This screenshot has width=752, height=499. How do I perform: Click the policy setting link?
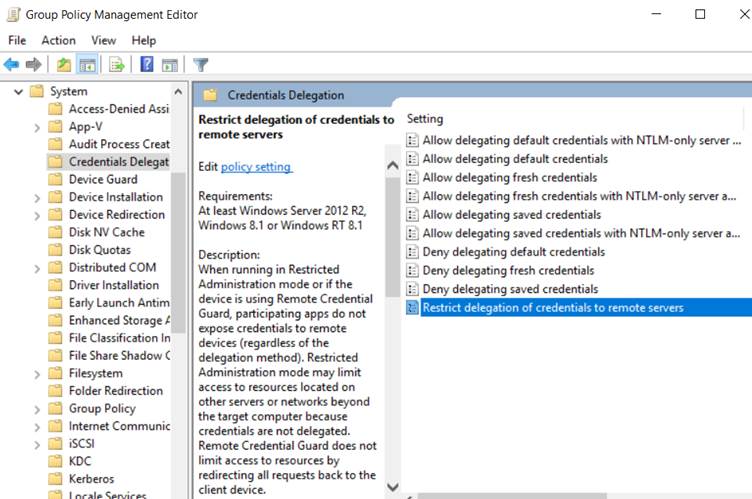[256, 166]
